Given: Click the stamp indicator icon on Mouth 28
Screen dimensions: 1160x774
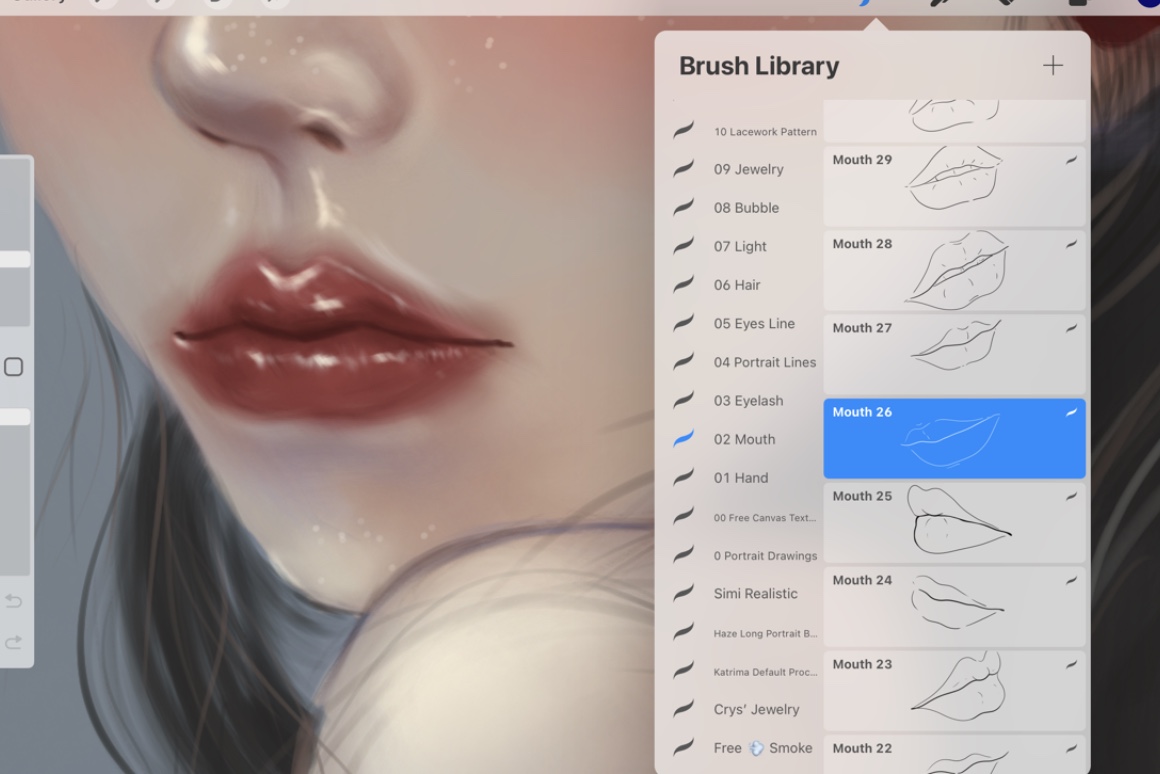Looking at the screenshot, I should [x=1071, y=244].
